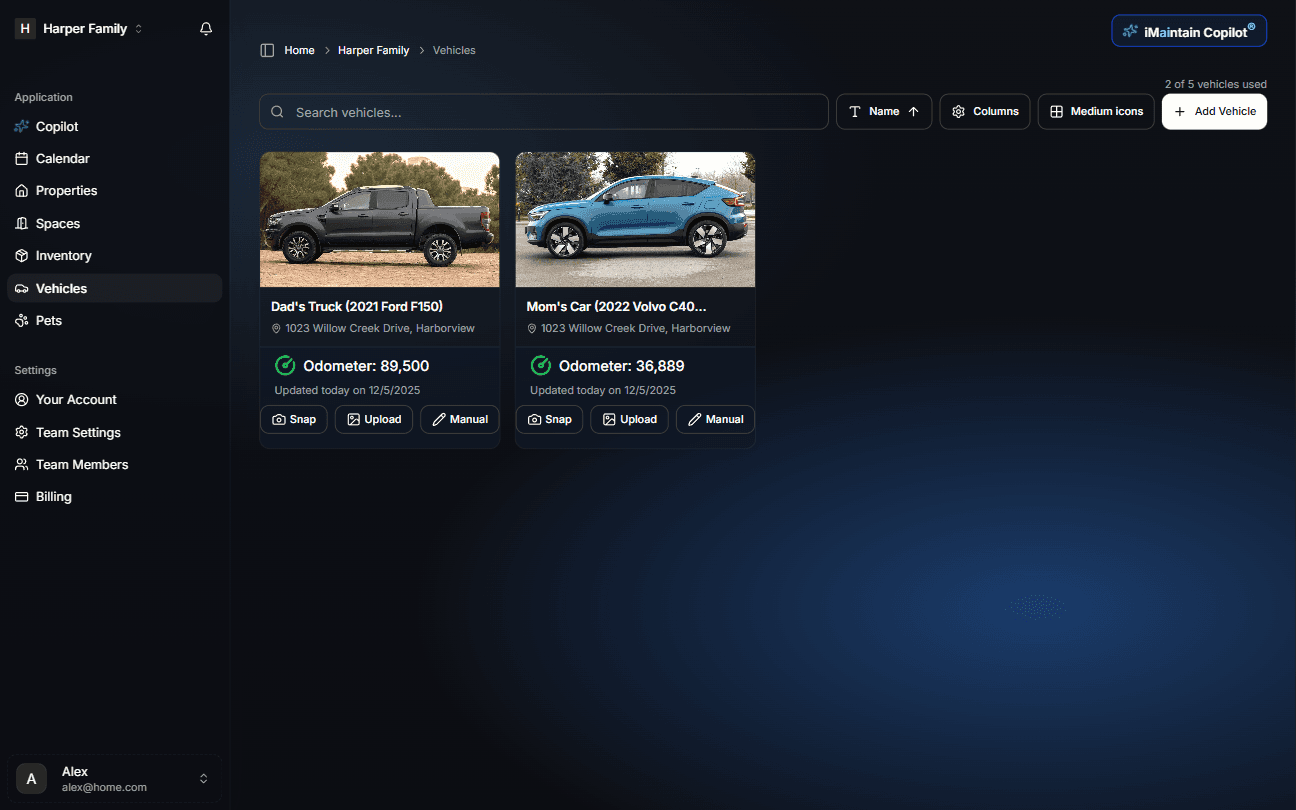
Task: Click the Harper Family H avatar
Action: point(25,29)
